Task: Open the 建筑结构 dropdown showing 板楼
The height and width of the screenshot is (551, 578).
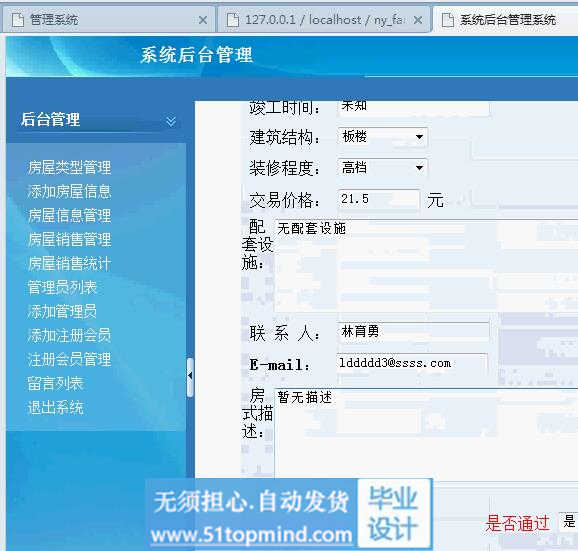Action: coord(382,137)
